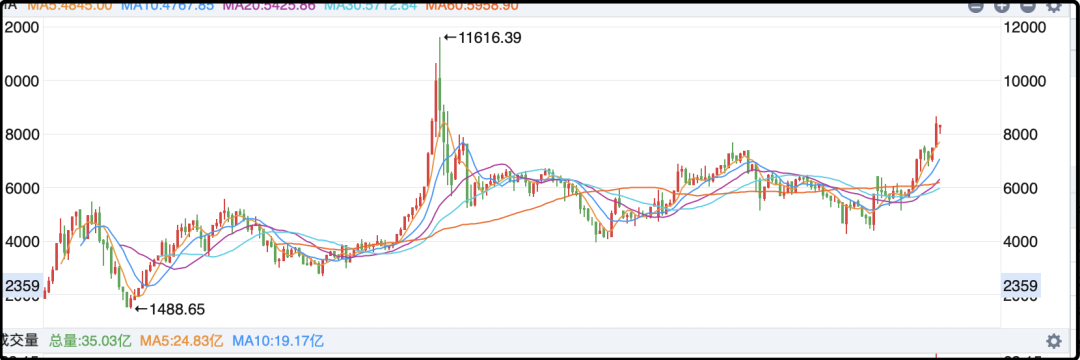Select the 1488.65 low price annotation
Viewport: 1080px width, 360px height.
coord(169,309)
